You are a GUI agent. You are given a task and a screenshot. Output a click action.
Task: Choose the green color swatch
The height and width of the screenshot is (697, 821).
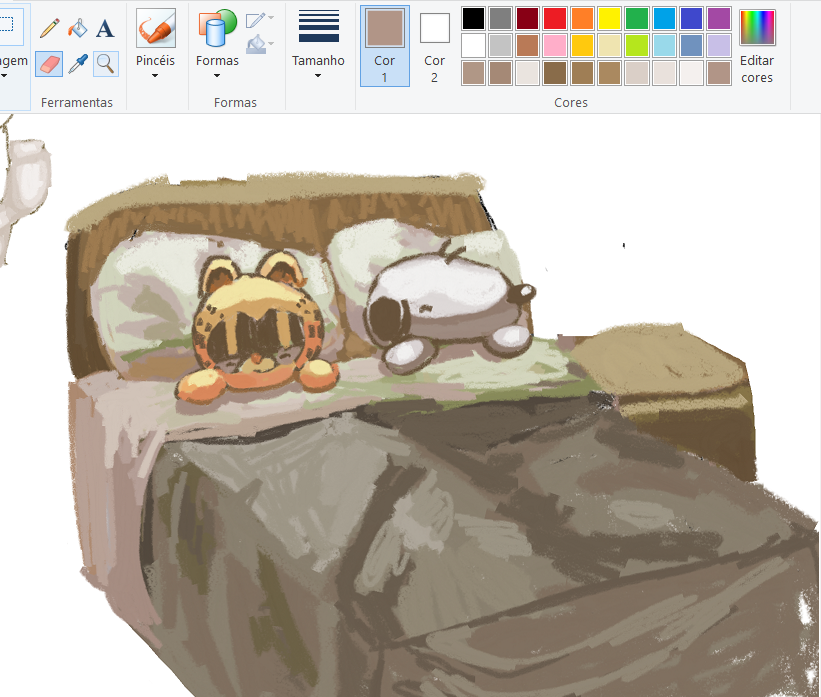pyautogui.click(x=637, y=19)
